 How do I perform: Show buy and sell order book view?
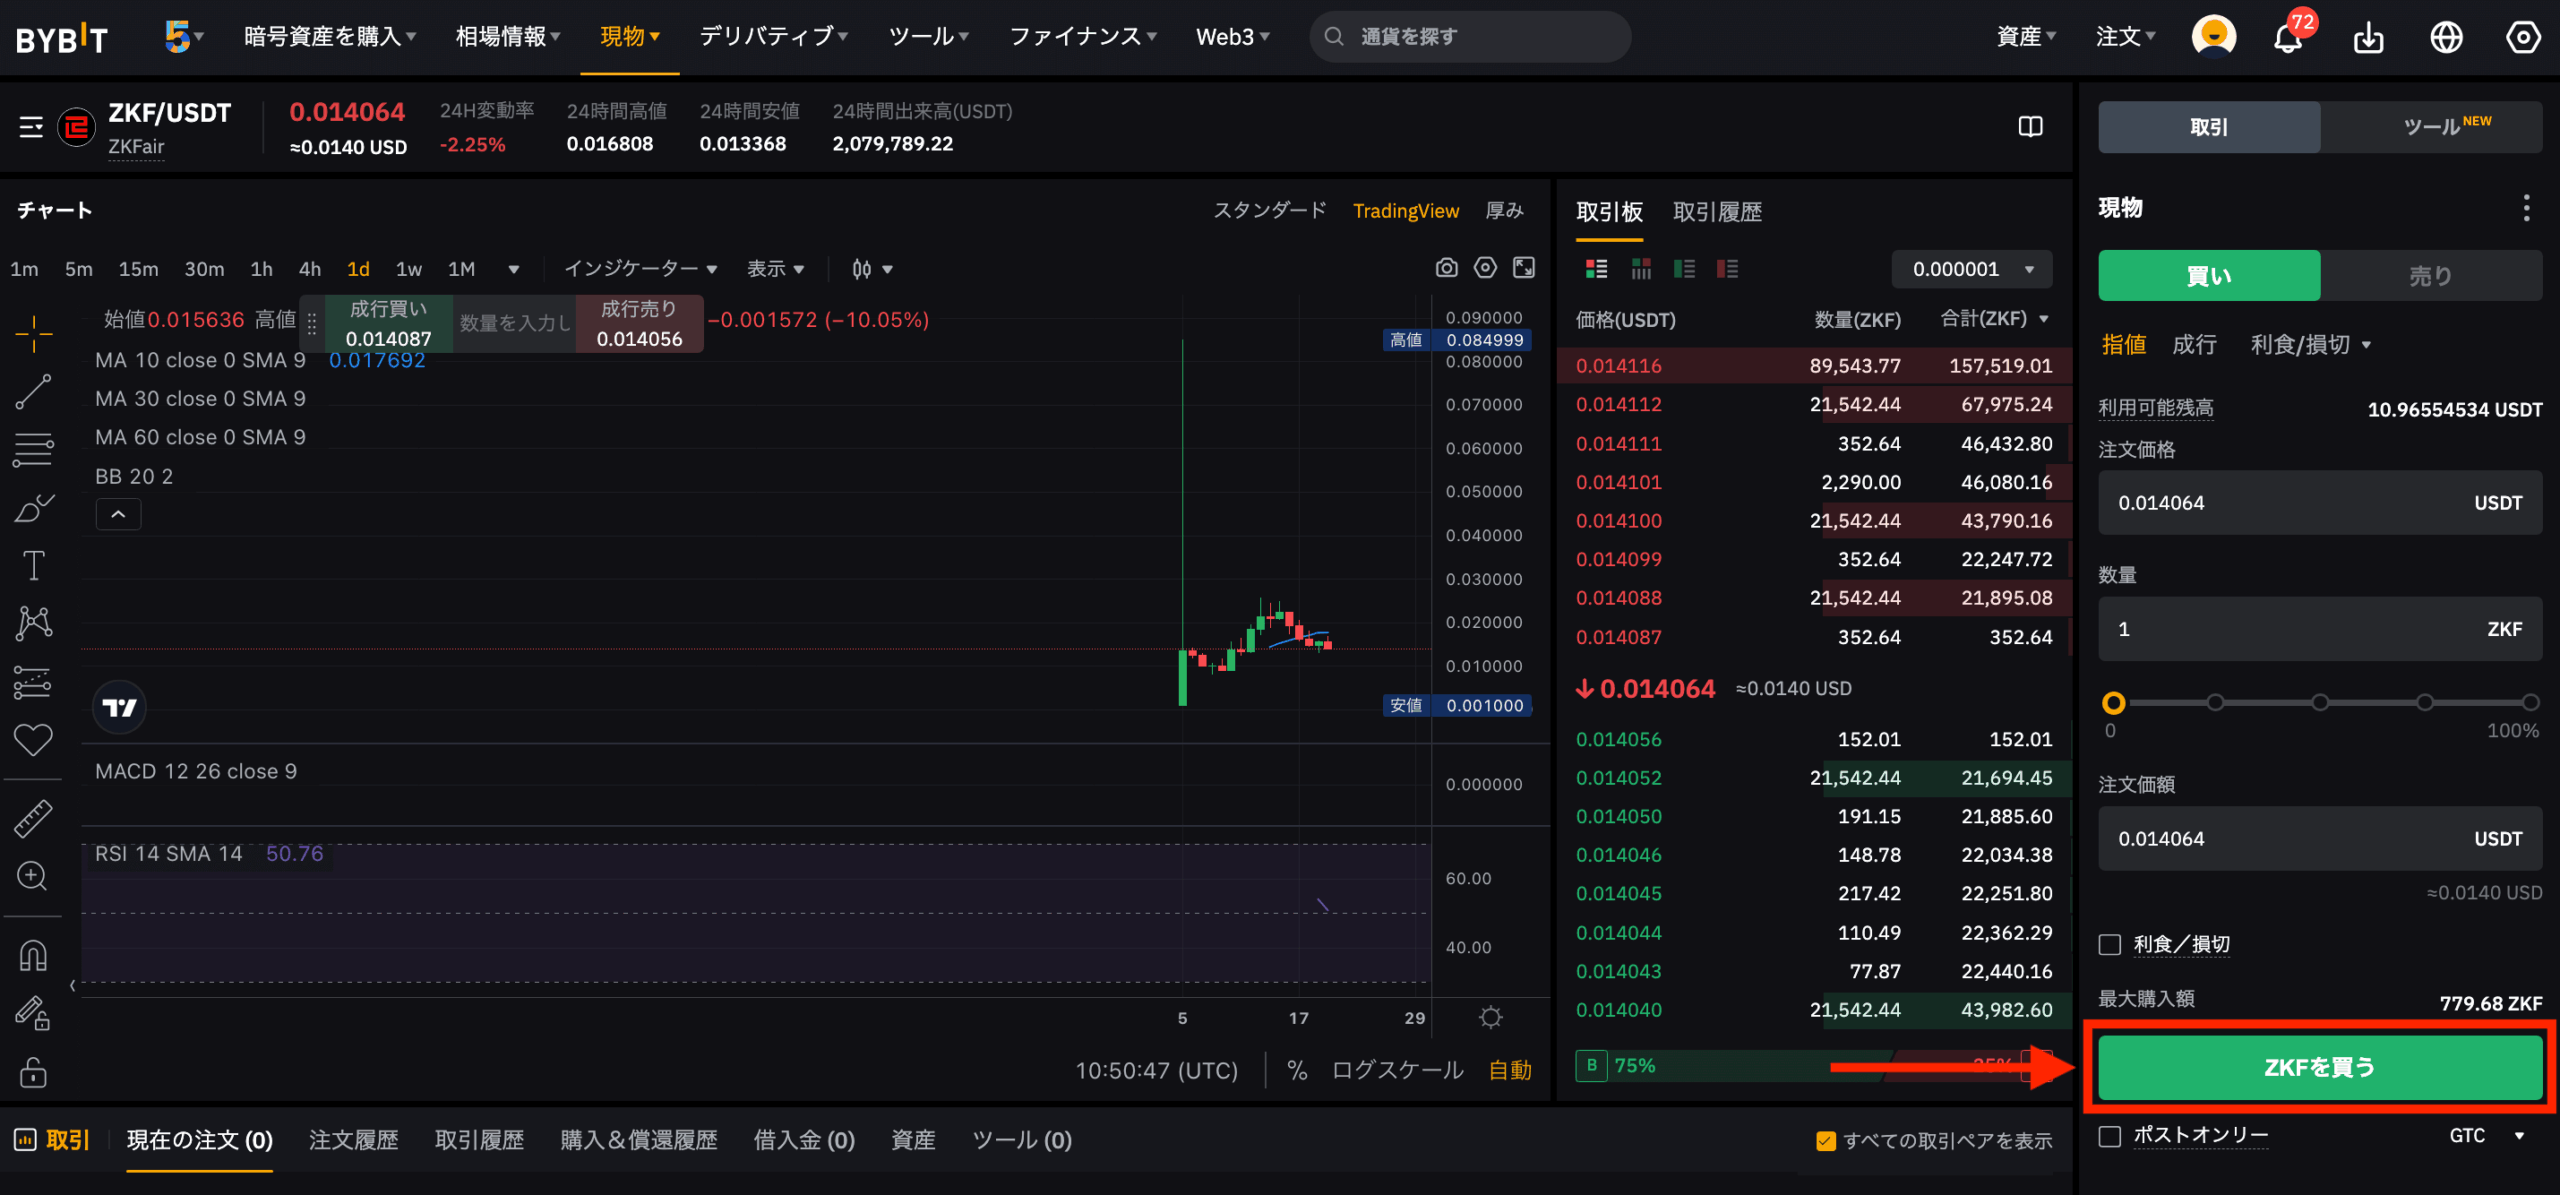pos(1596,269)
